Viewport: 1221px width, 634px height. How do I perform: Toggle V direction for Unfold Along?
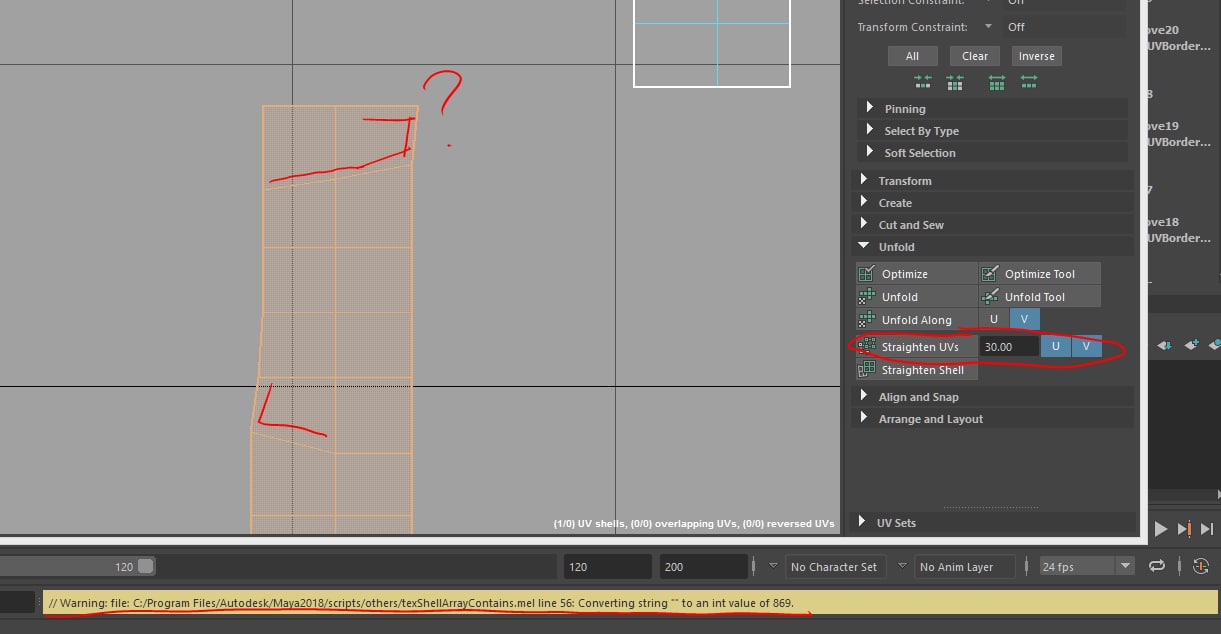(x=1024, y=319)
